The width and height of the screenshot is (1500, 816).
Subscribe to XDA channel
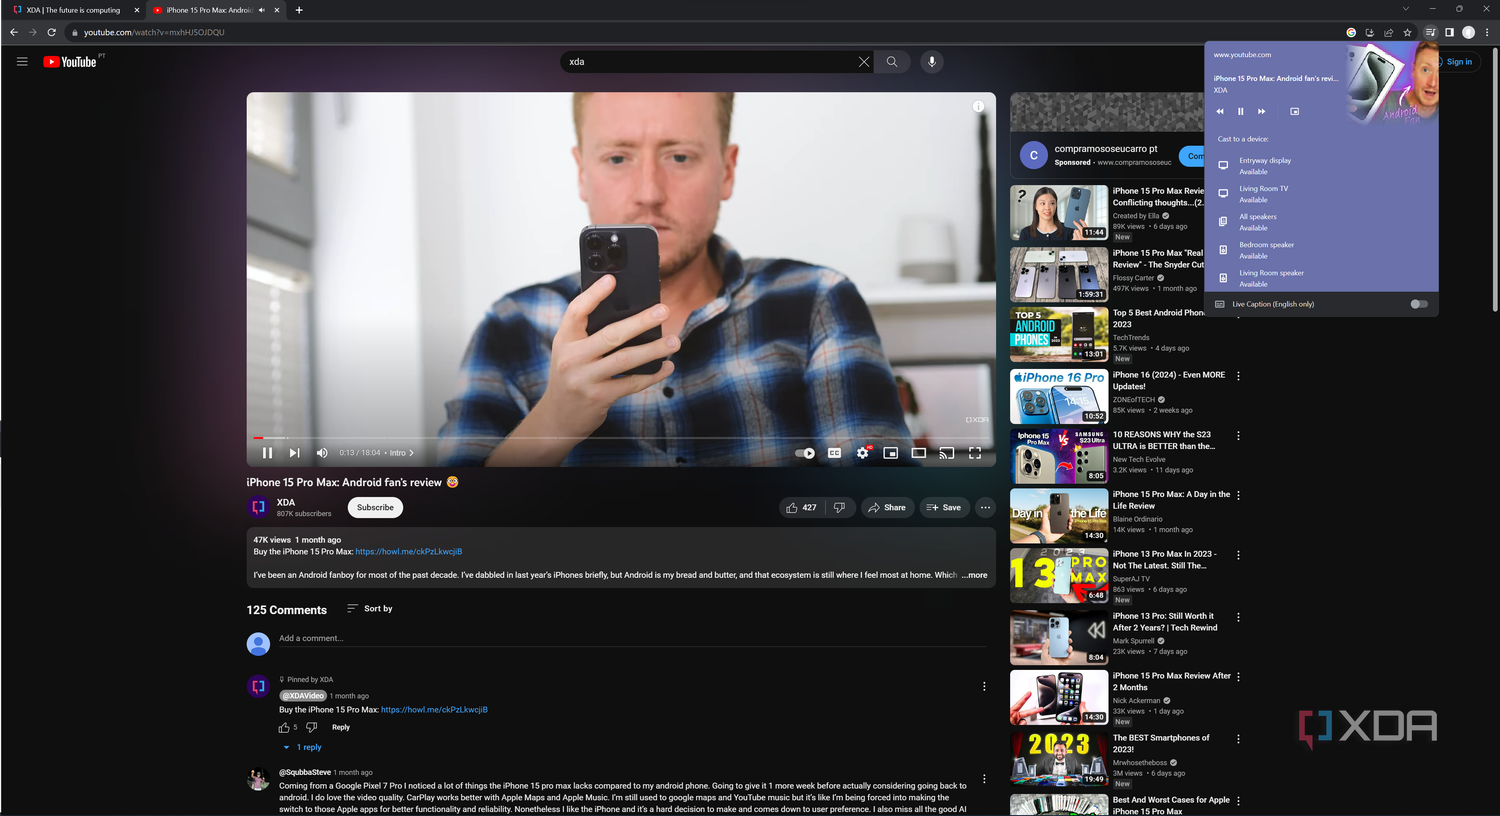coord(375,508)
